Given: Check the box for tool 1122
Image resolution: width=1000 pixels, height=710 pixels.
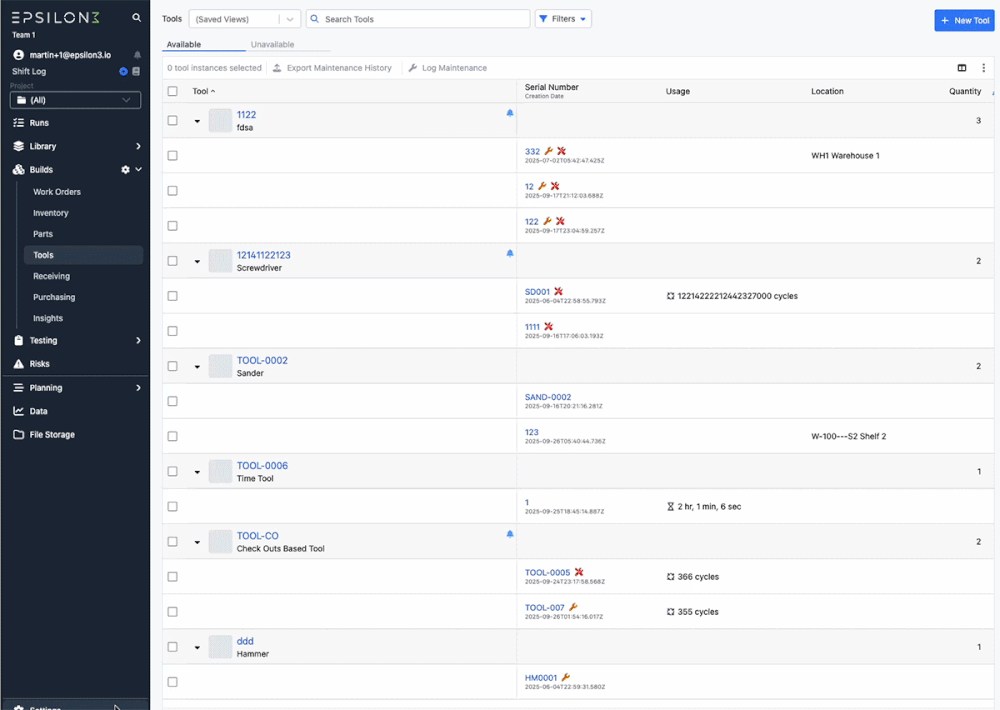Looking at the screenshot, I should pyautogui.click(x=172, y=121).
